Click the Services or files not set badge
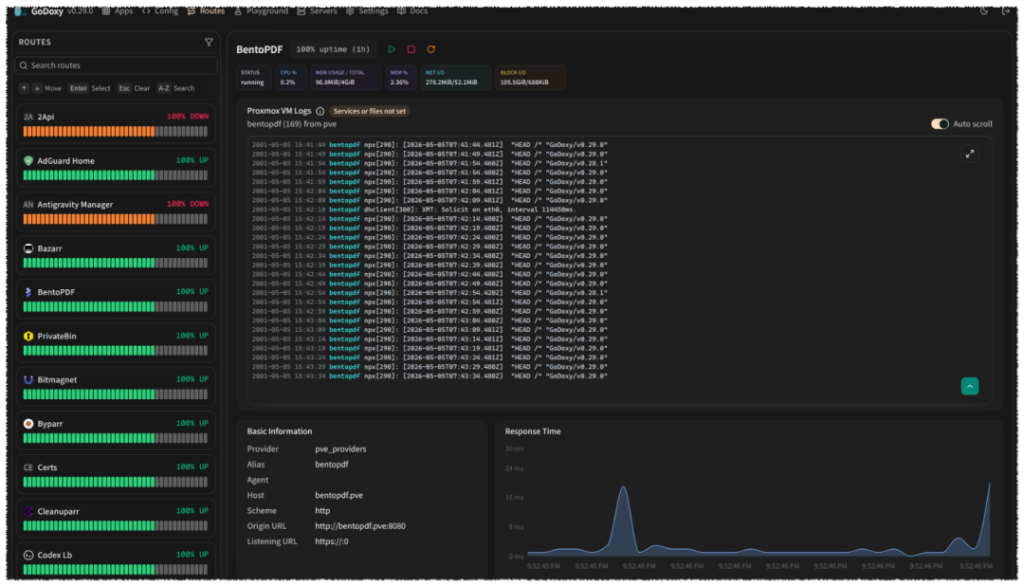The height and width of the screenshot is (586, 1024). [x=370, y=111]
